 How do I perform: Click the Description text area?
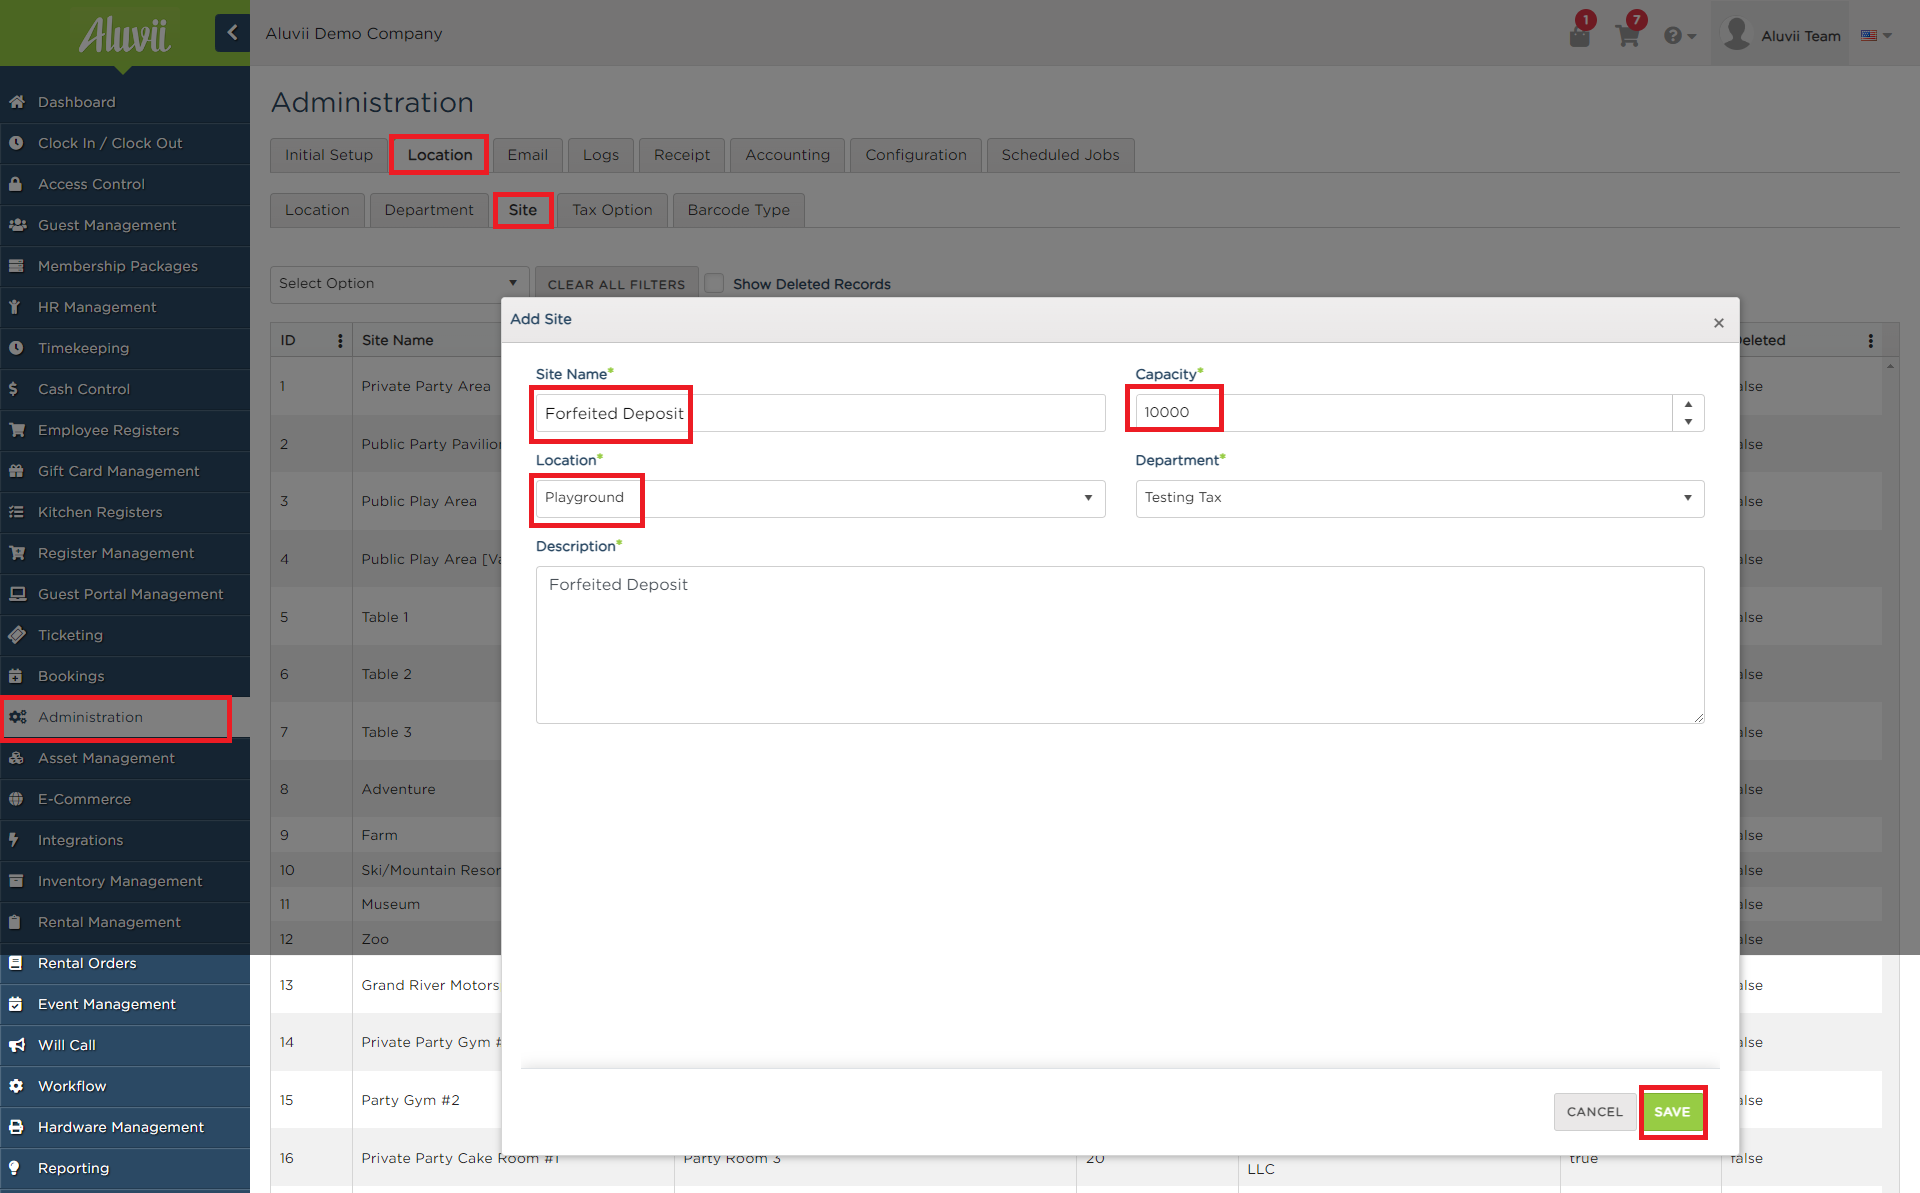coord(1119,645)
